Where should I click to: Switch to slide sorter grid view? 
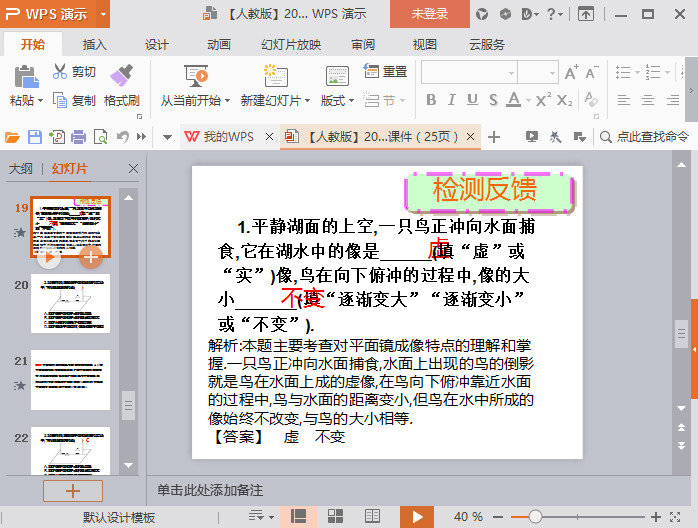(x=335, y=516)
